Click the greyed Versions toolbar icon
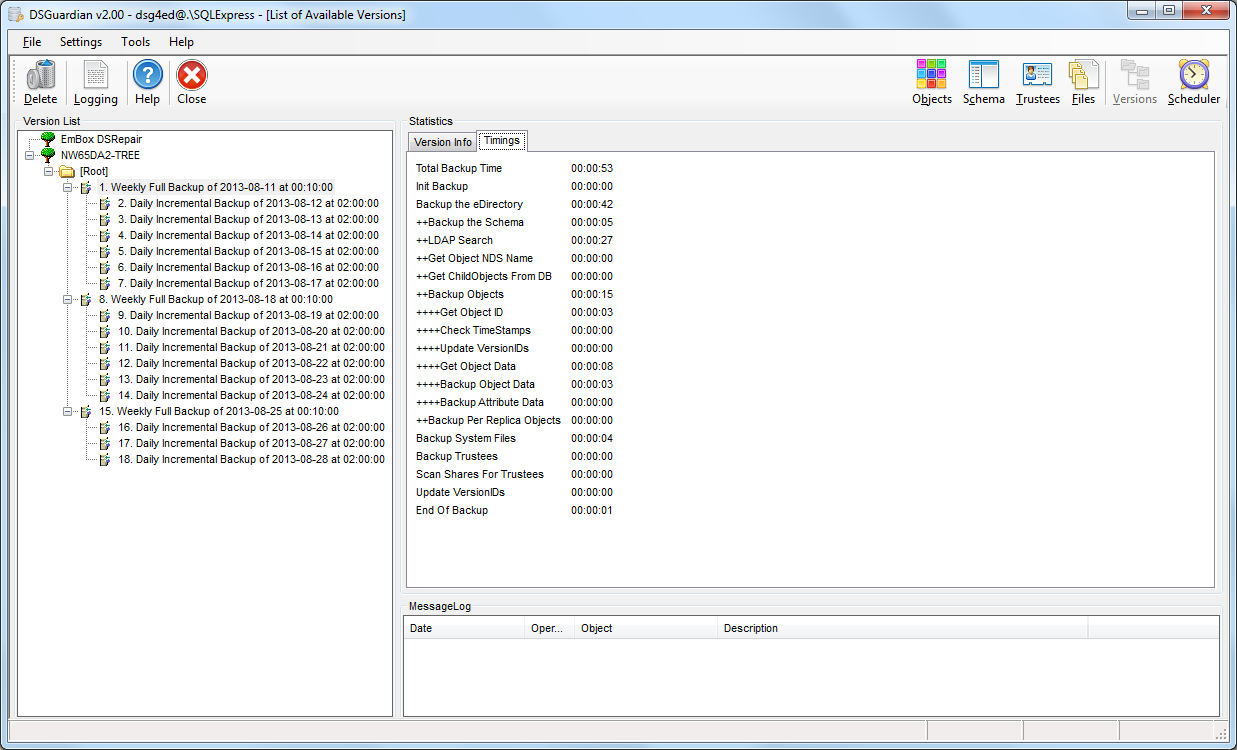The height and width of the screenshot is (750, 1237). 1135,75
